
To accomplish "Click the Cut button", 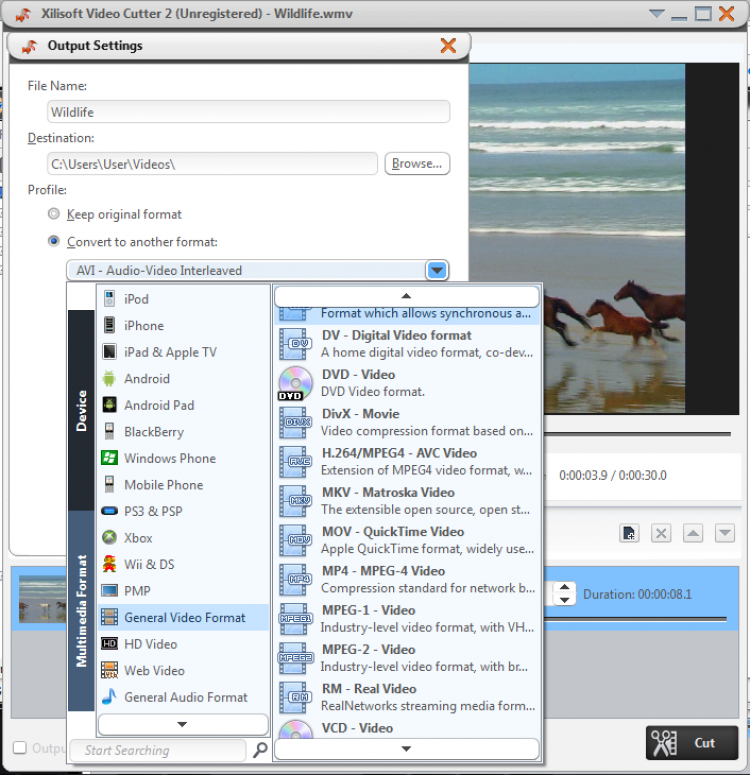I will tap(692, 742).
